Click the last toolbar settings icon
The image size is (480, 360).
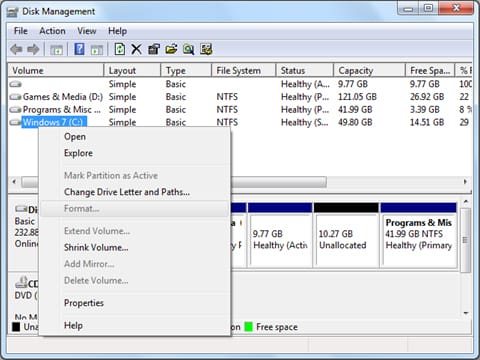point(206,49)
